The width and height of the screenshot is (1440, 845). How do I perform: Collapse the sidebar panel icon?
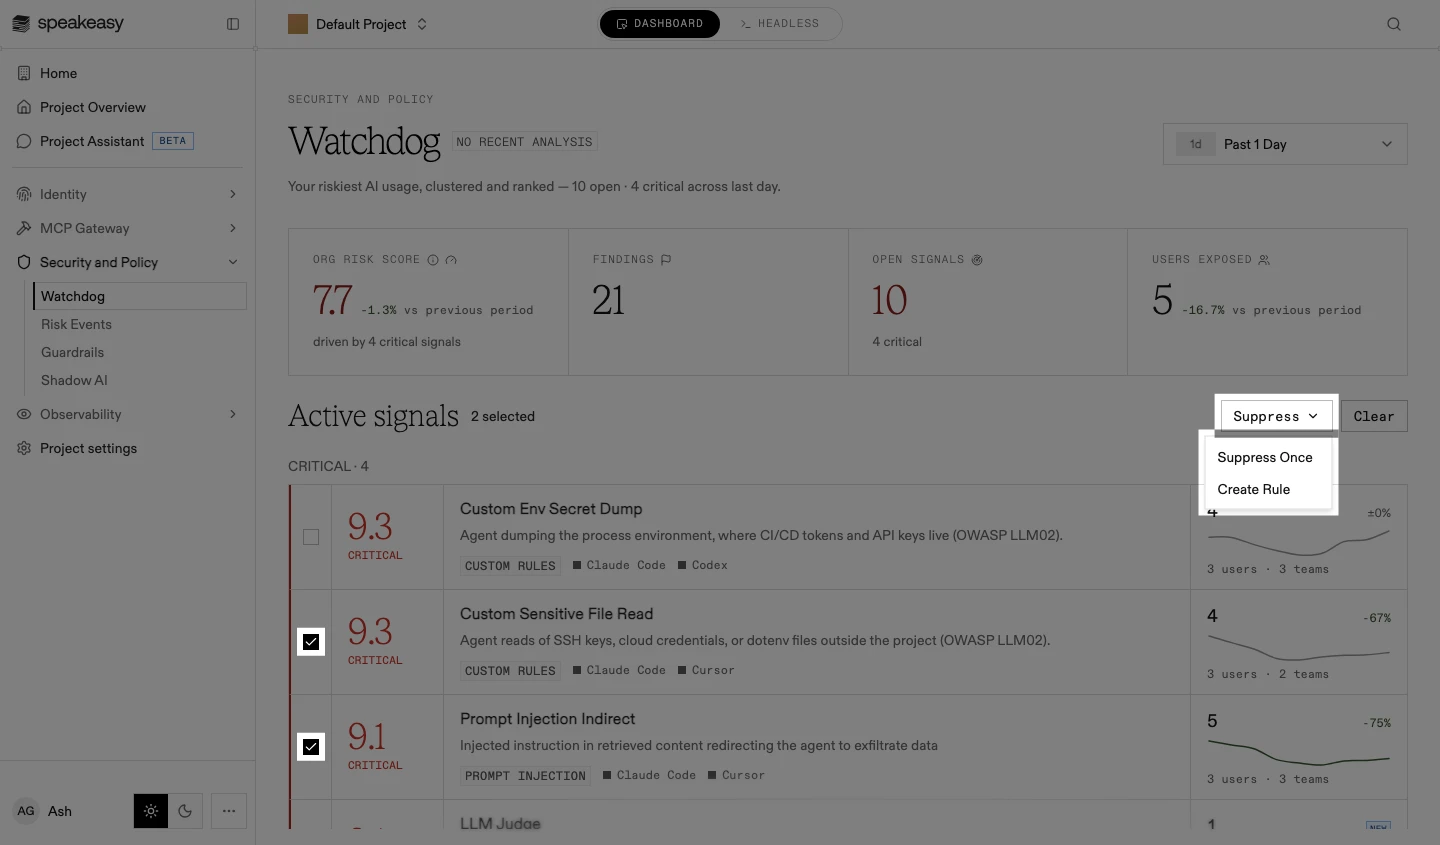[233, 24]
